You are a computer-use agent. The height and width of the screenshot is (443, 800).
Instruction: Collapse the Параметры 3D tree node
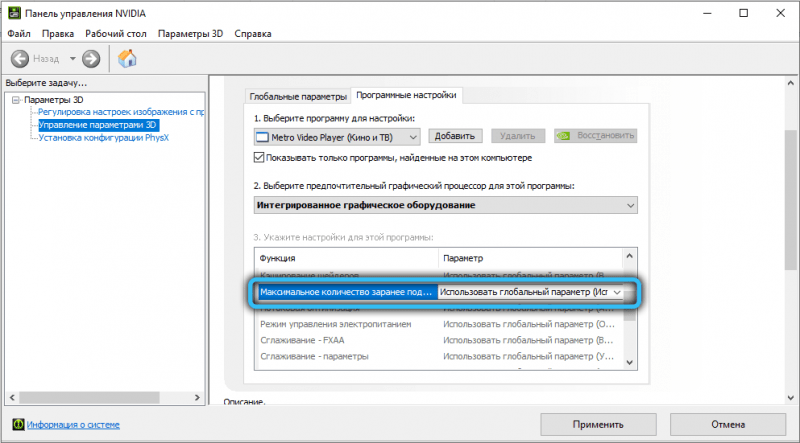(16, 100)
